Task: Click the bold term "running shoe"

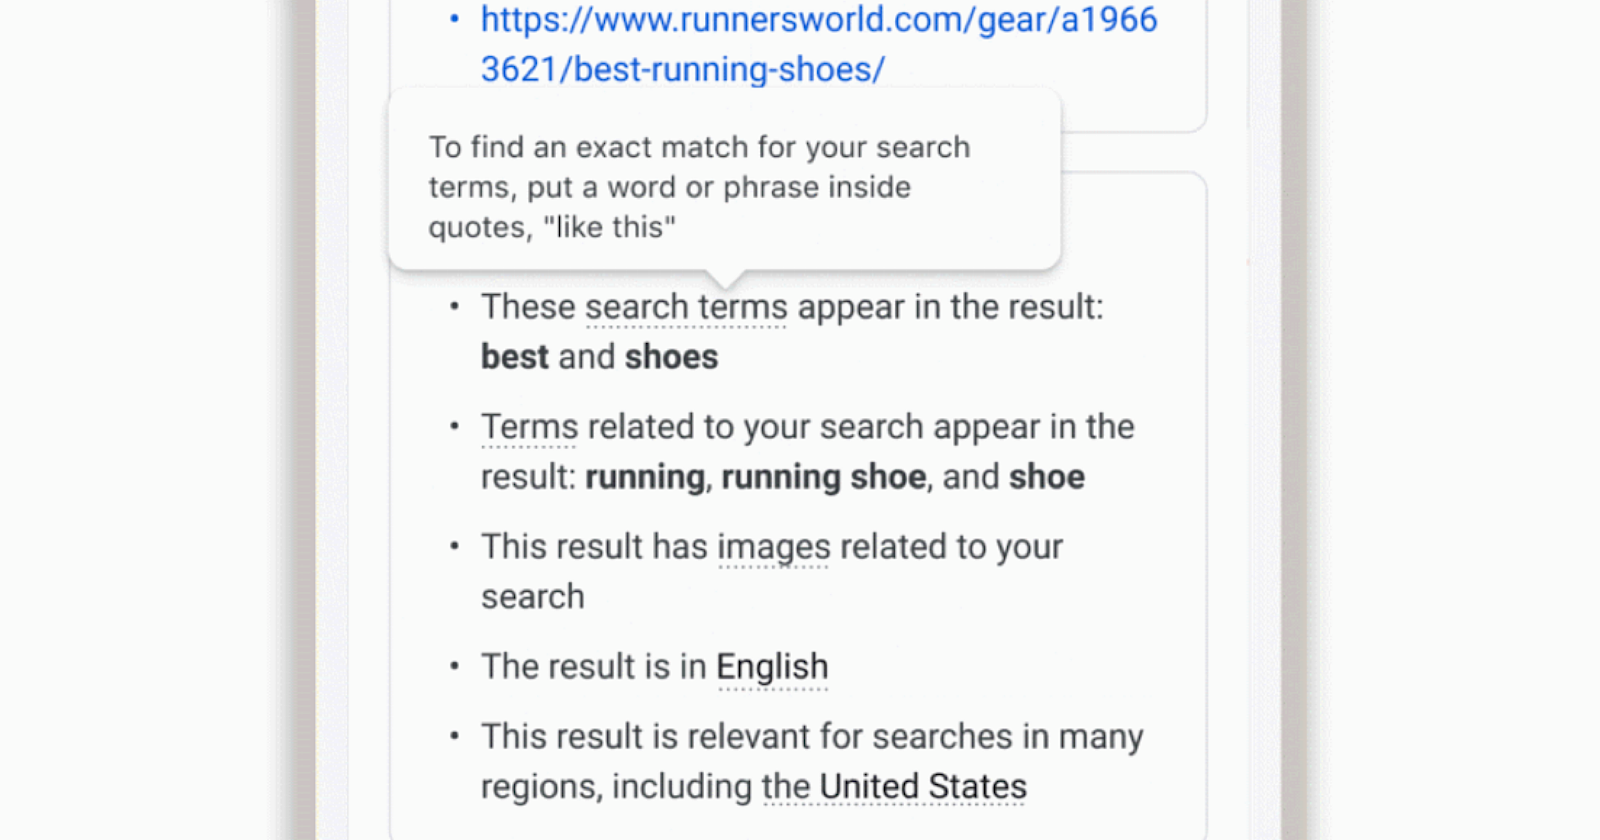Action: click(822, 477)
